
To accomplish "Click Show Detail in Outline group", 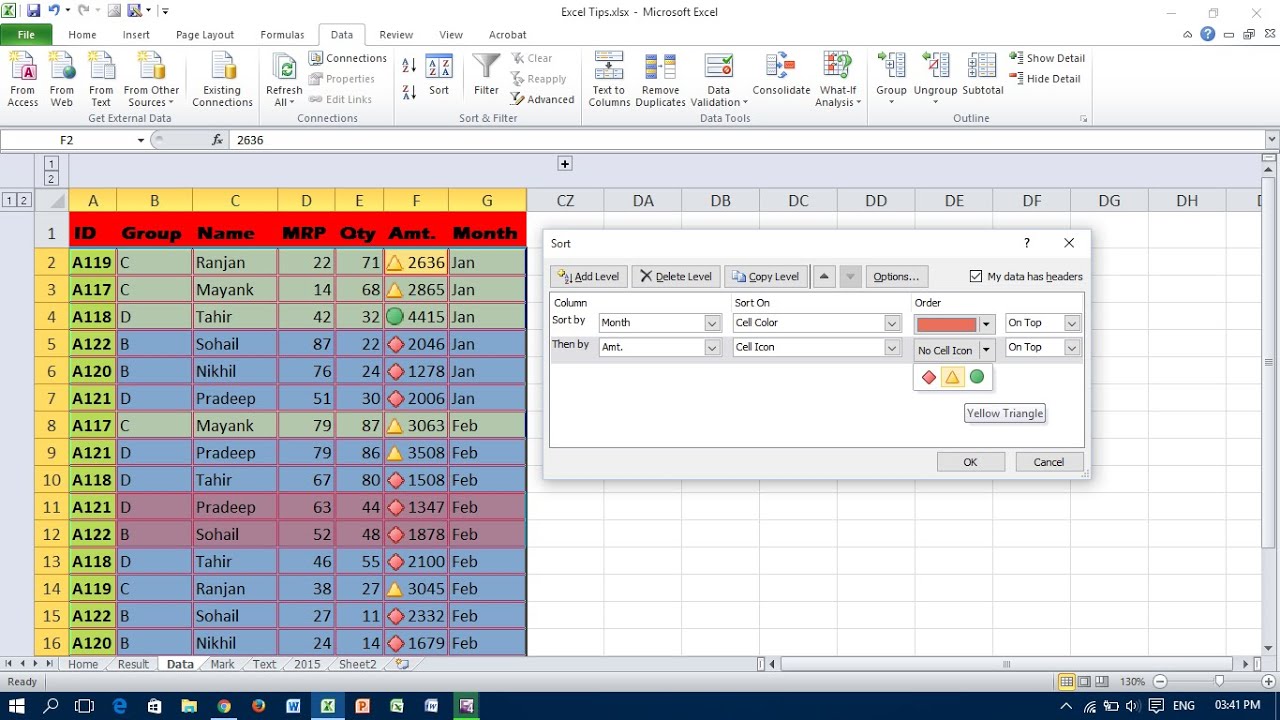I will tap(1047, 58).
